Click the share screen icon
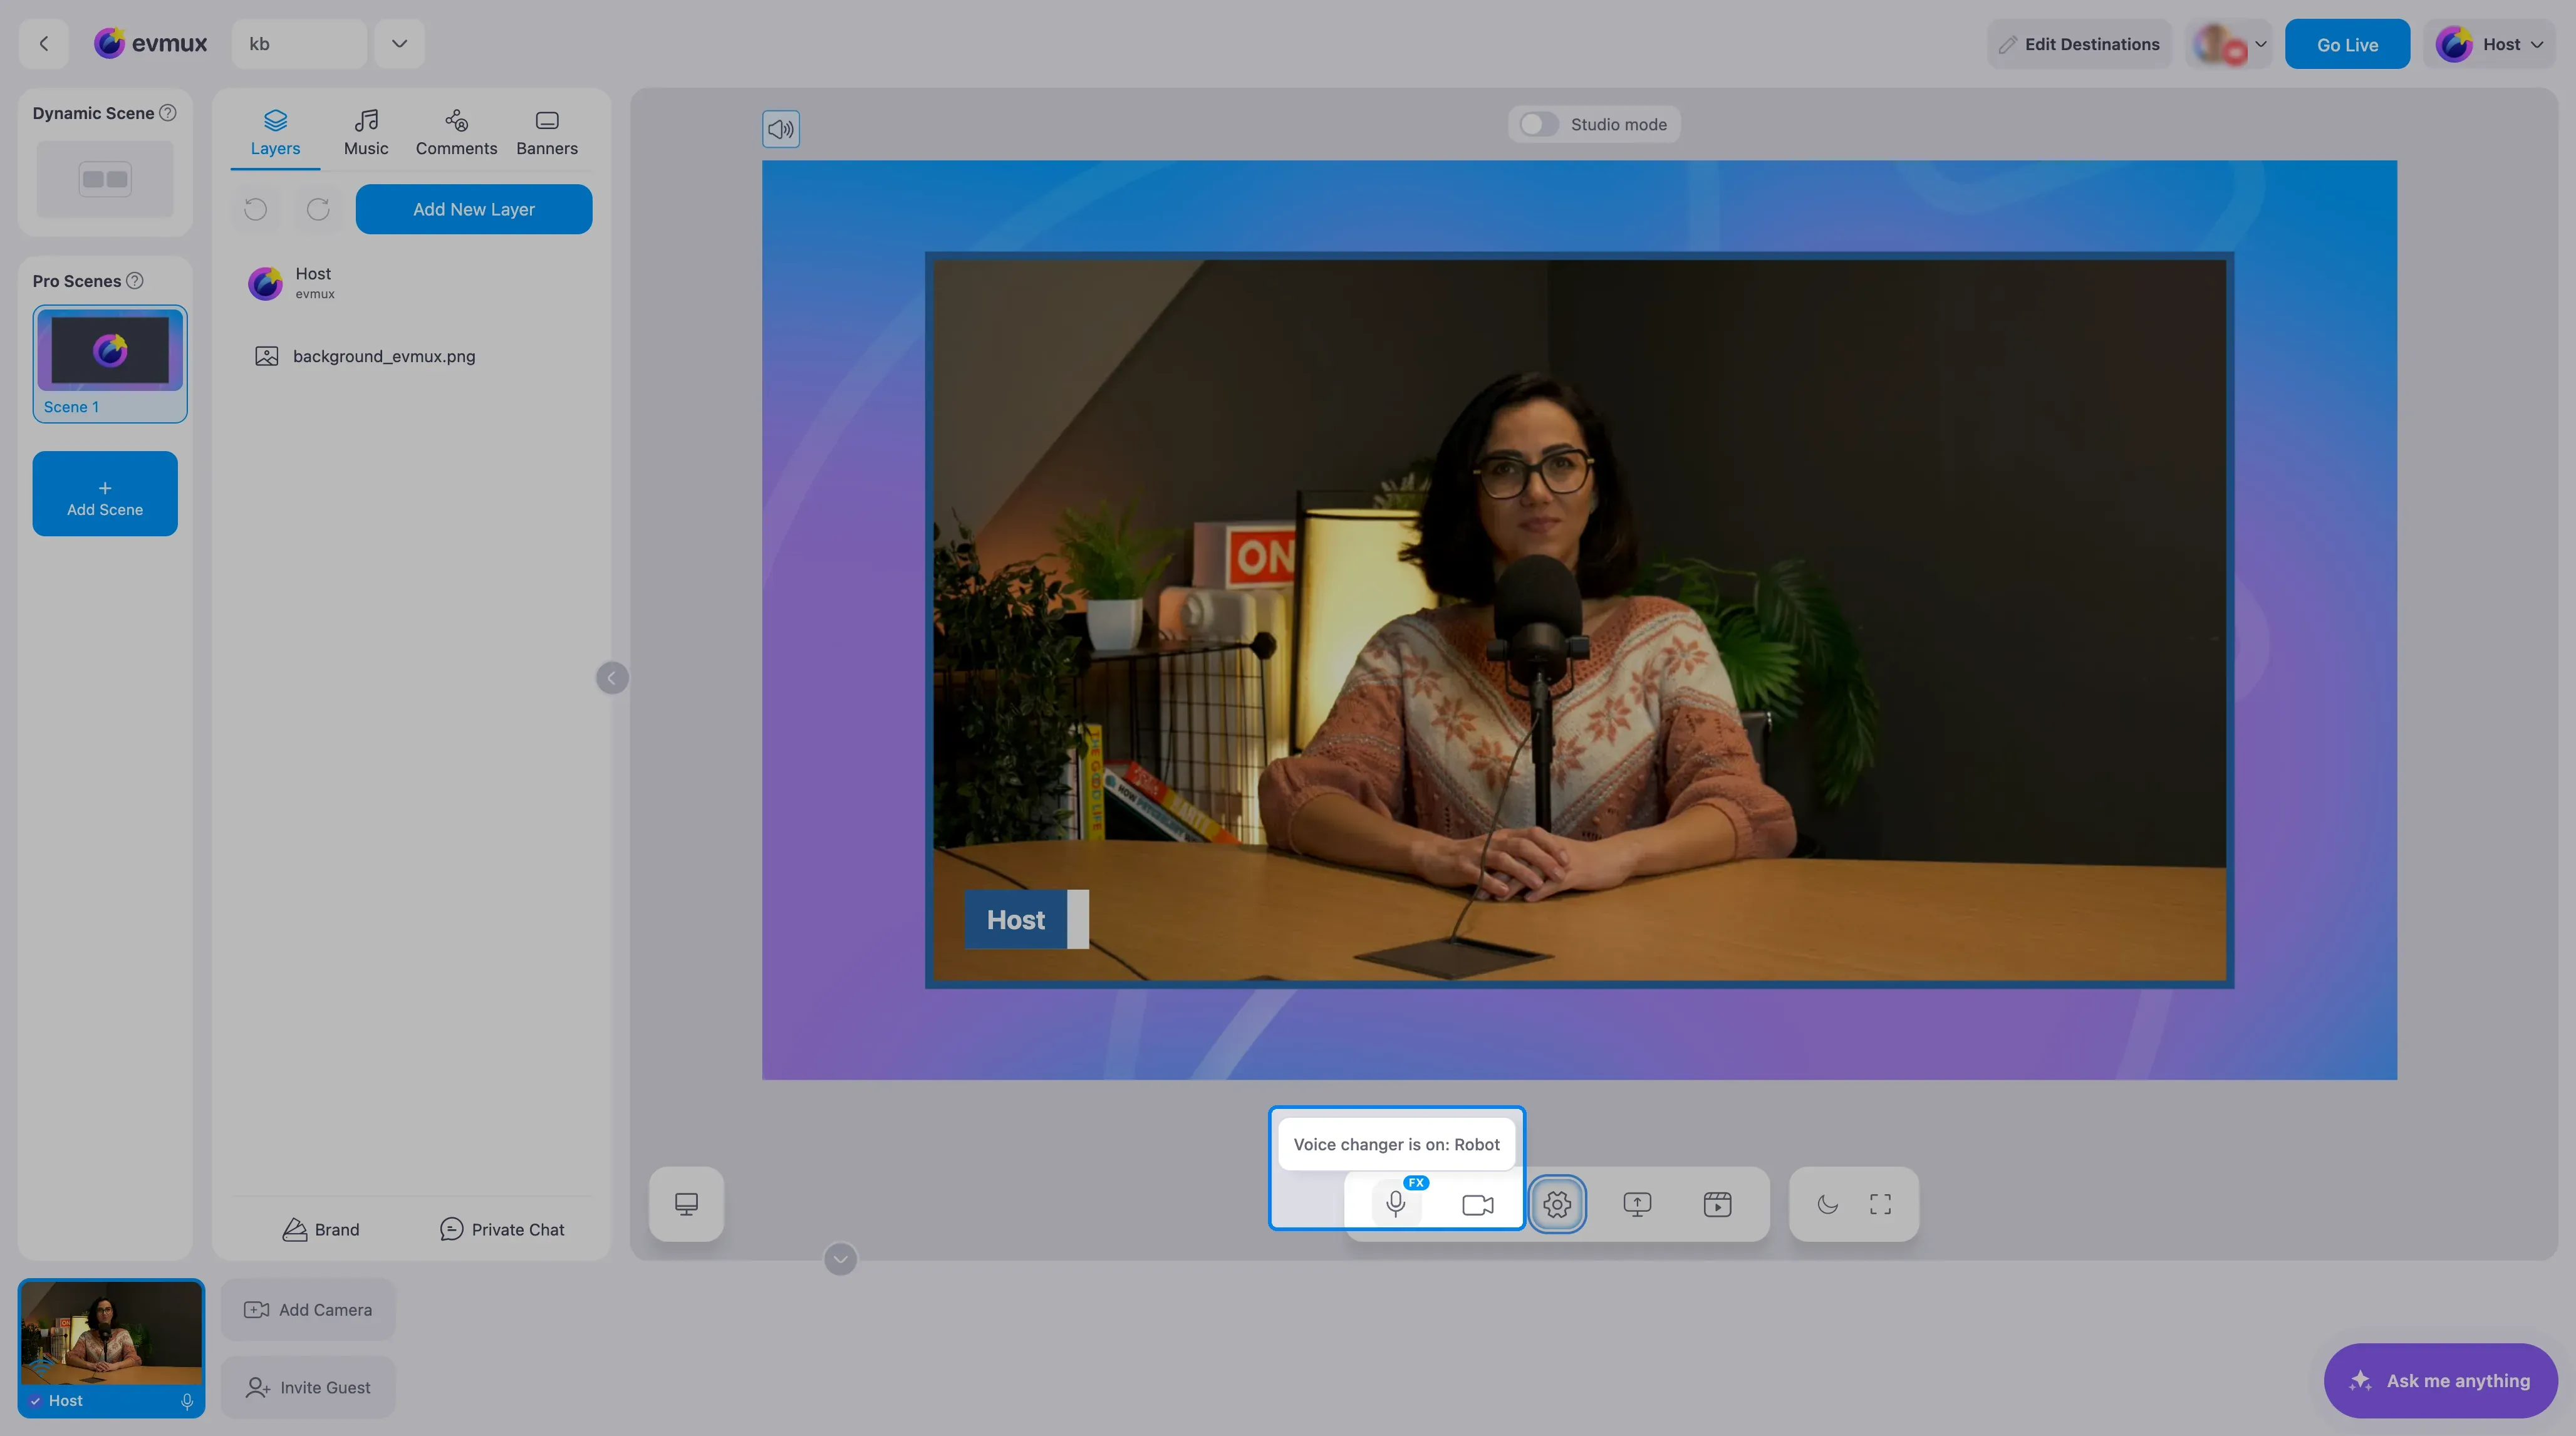The height and width of the screenshot is (1436, 2576). (1637, 1204)
